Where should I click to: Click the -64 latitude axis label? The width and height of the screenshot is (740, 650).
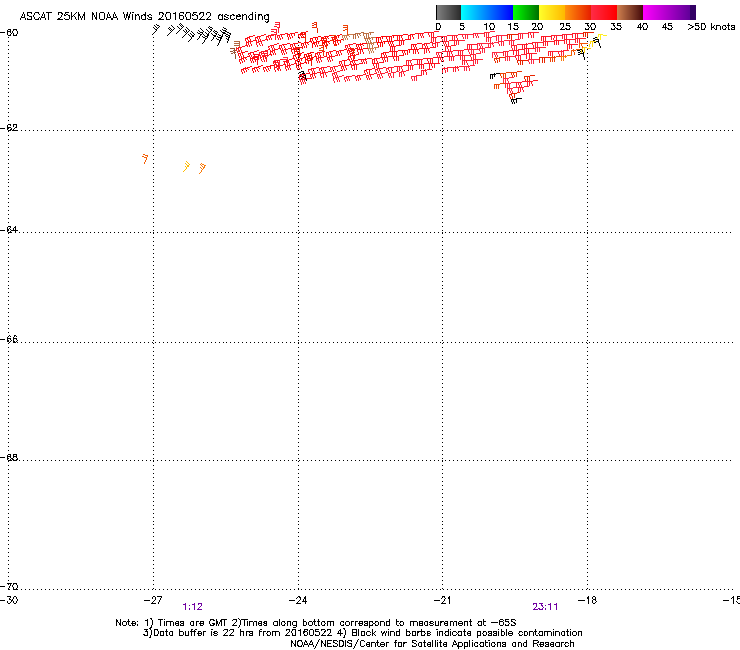pos(9,230)
